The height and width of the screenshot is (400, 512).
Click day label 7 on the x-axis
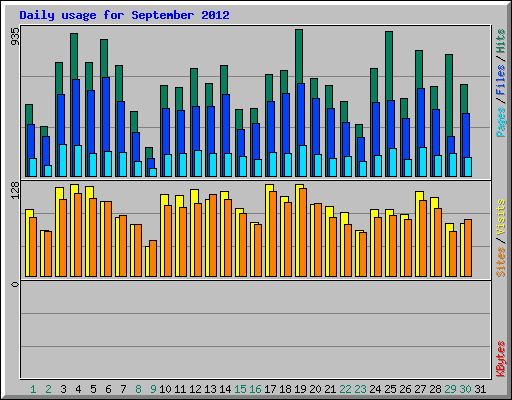point(123,389)
